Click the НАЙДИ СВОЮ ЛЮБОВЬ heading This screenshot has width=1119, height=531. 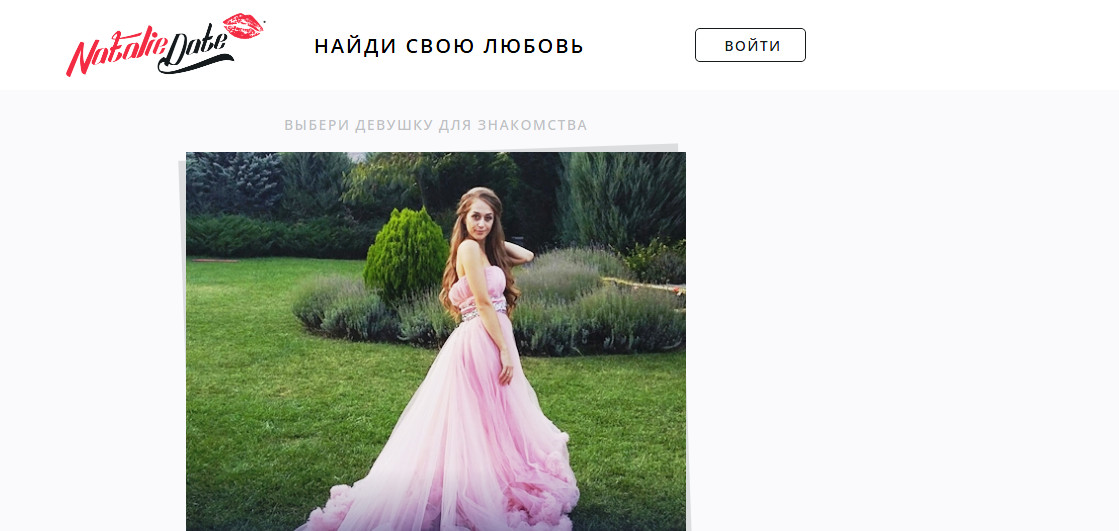pyautogui.click(x=449, y=46)
